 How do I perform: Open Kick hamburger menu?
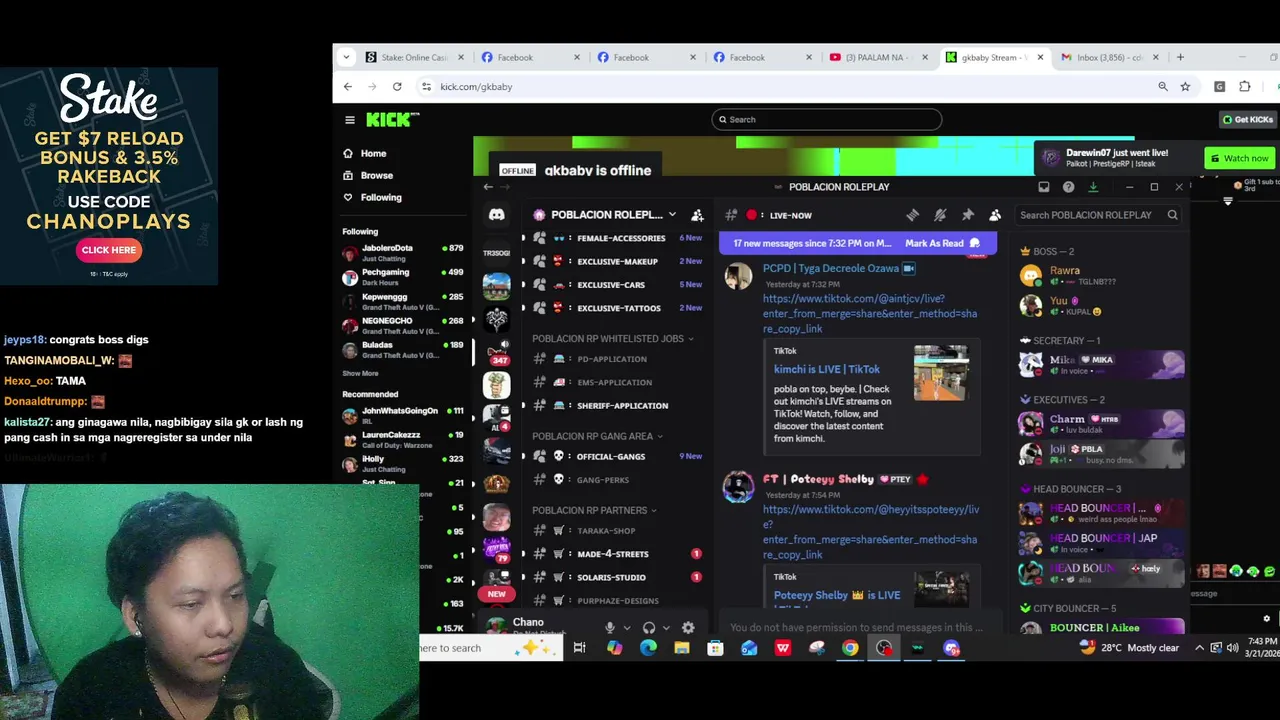(350, 120)
